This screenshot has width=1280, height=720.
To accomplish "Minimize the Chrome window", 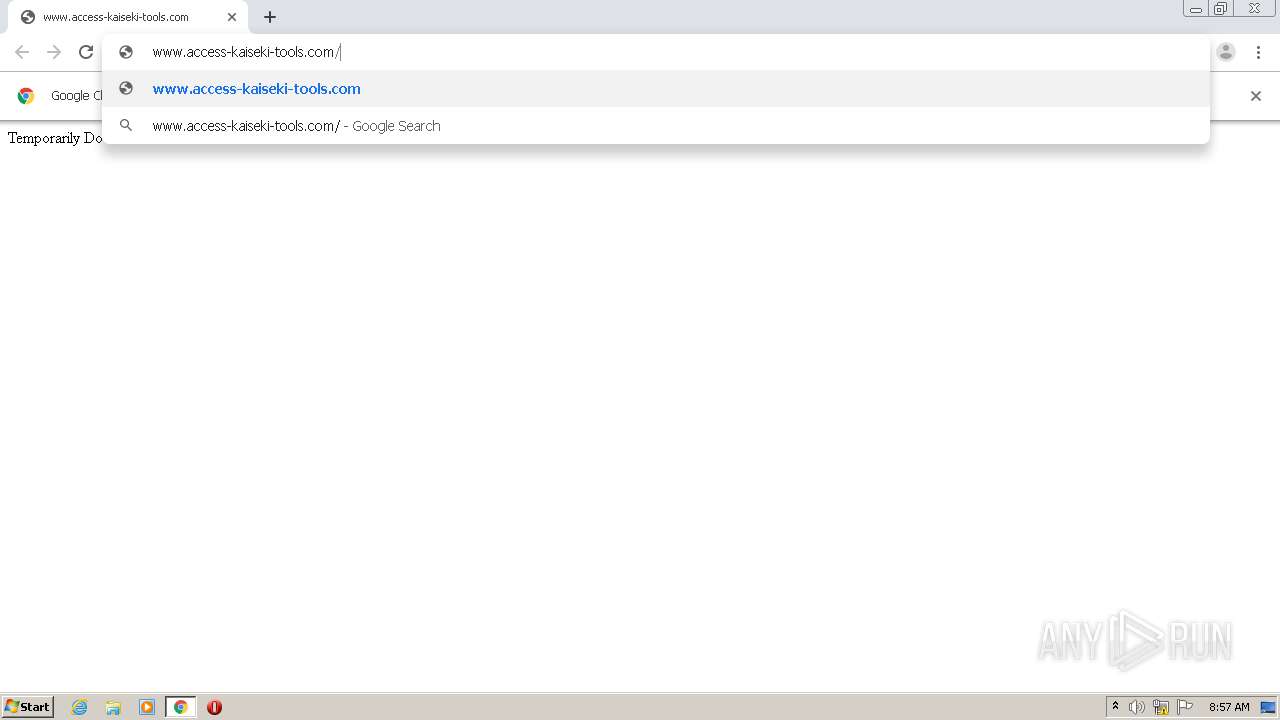I will point(1196,9).
